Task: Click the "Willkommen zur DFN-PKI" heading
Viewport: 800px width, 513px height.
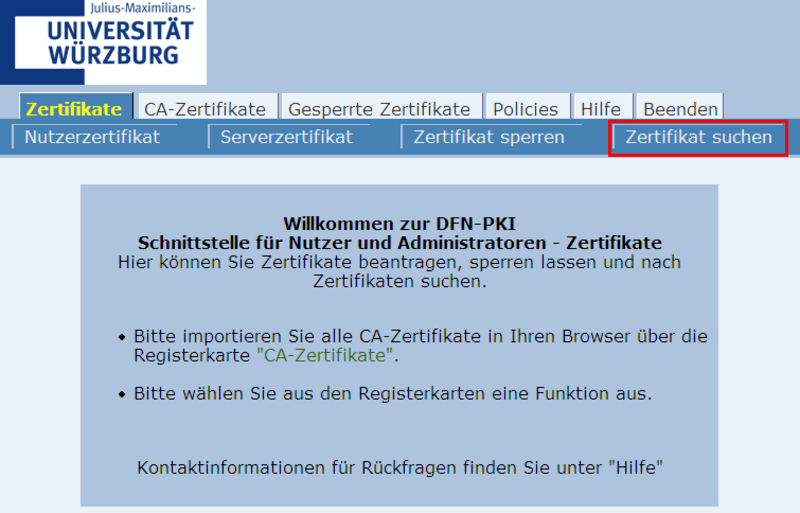Action: coord(400,224)
